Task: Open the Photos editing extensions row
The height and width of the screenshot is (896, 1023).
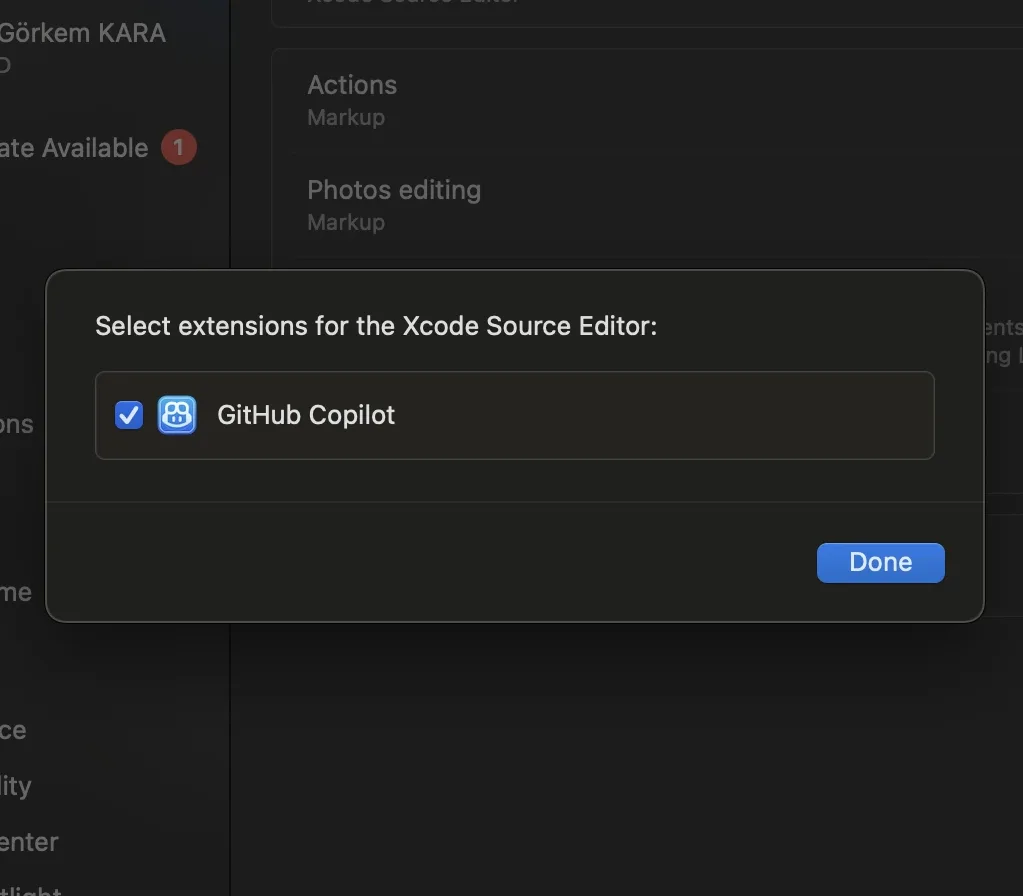Action: point(647,206)
